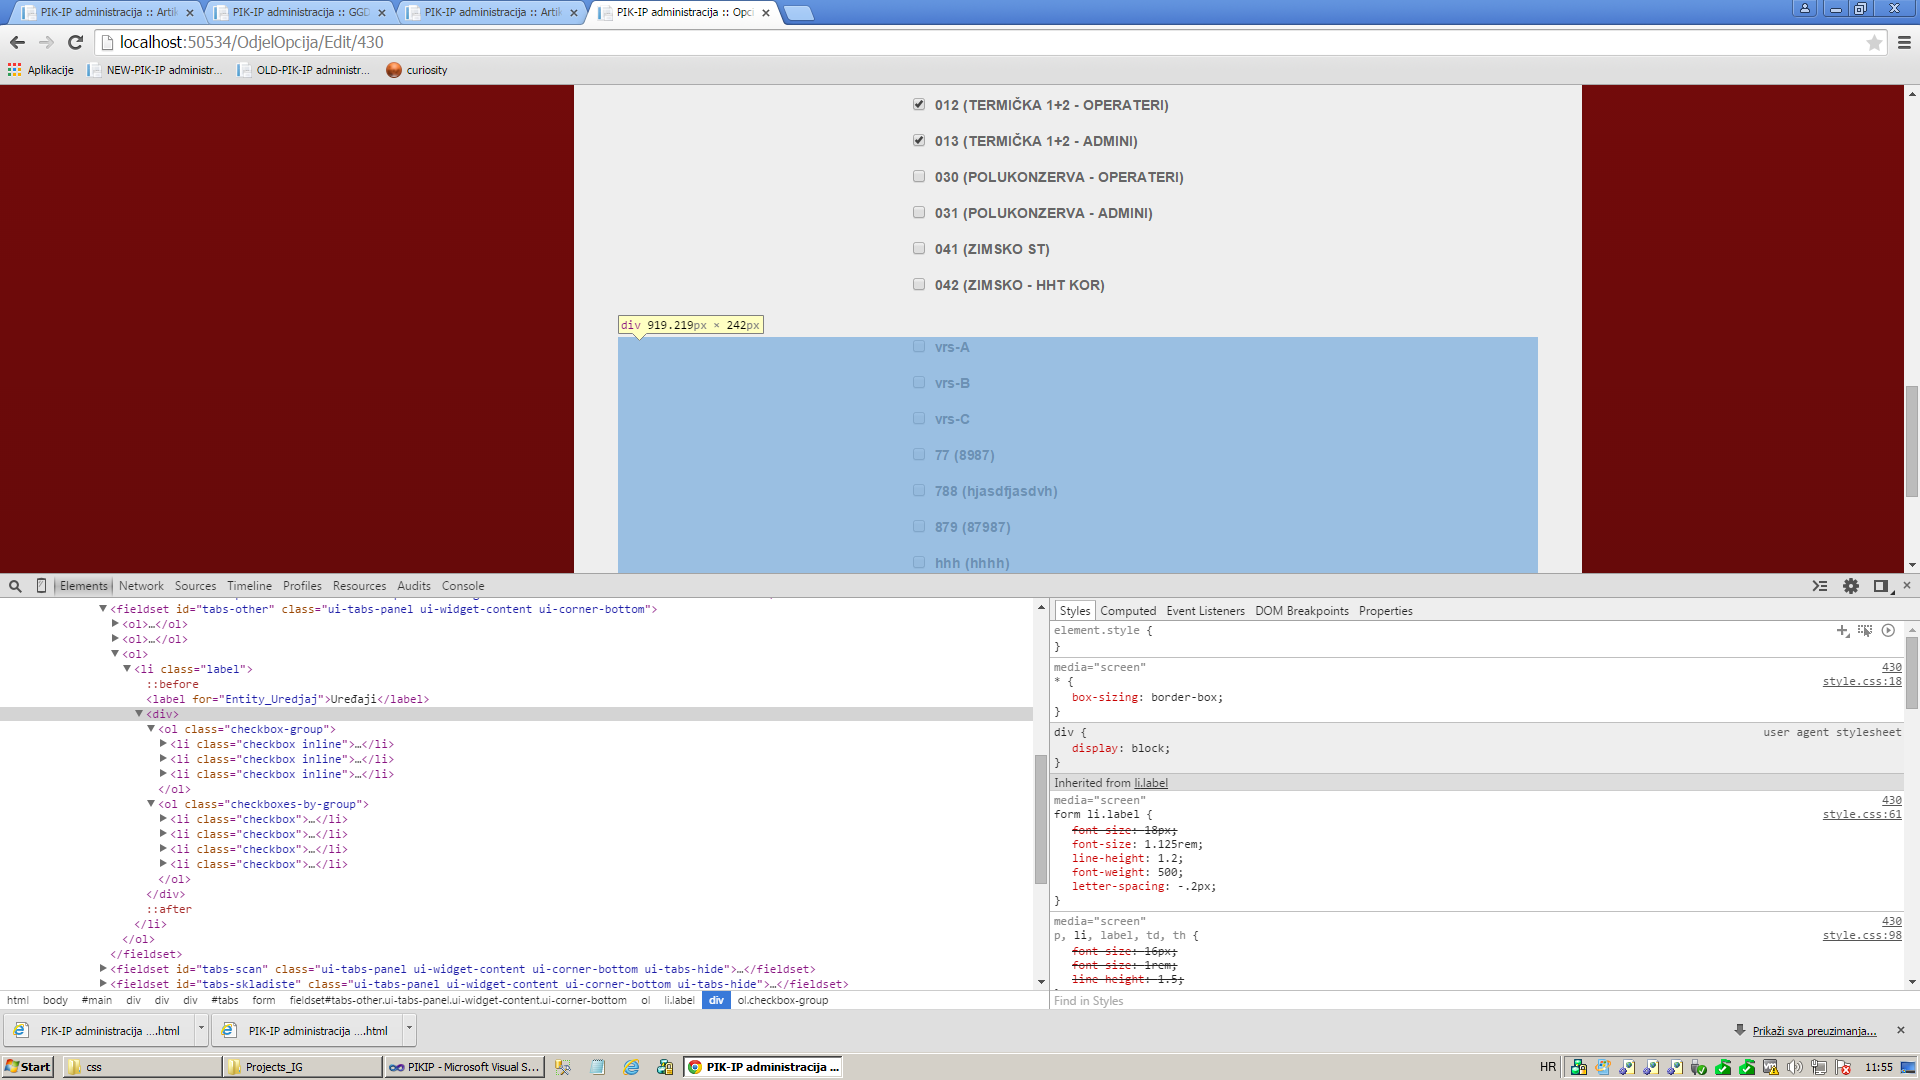Check the 788 (hjasdfjasdvh) checkbox

[x=919, y=490]
